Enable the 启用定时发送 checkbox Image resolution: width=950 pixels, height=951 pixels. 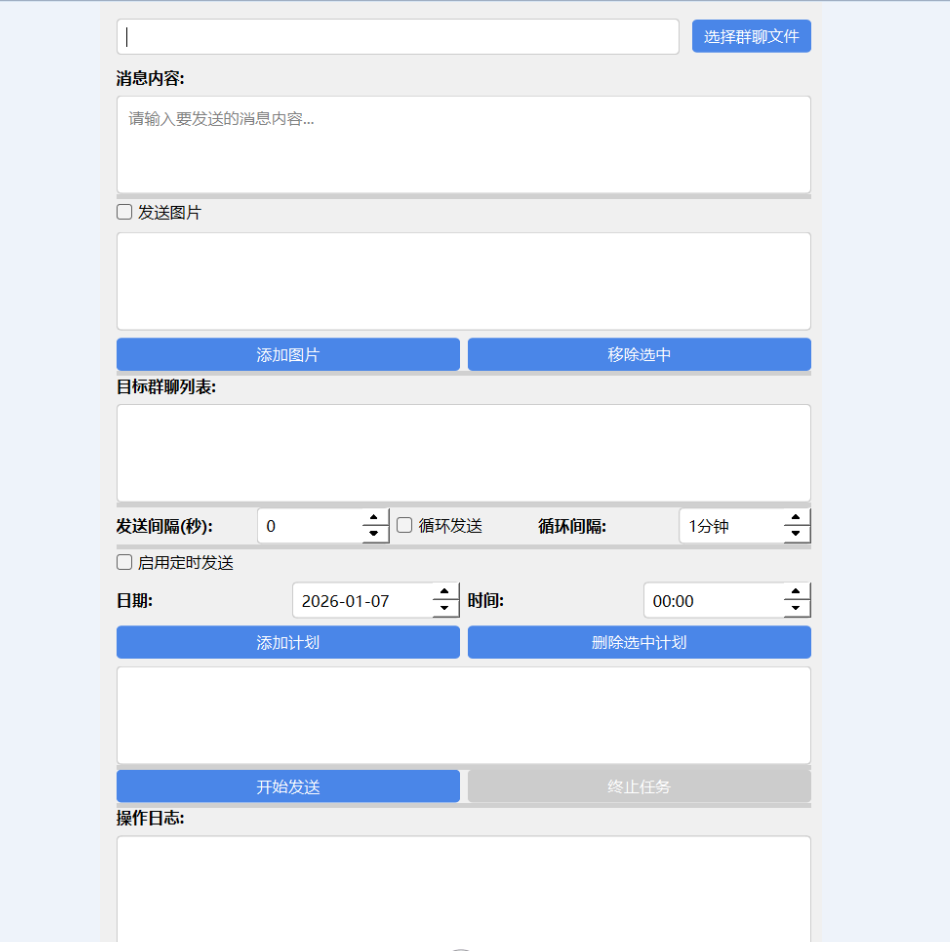[125, 562]
